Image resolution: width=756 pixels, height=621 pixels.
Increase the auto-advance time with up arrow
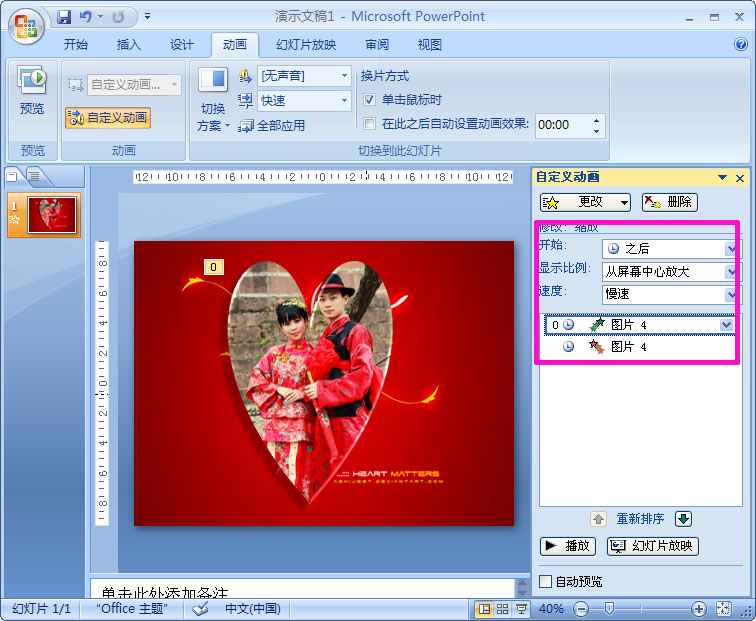(596, 121)
